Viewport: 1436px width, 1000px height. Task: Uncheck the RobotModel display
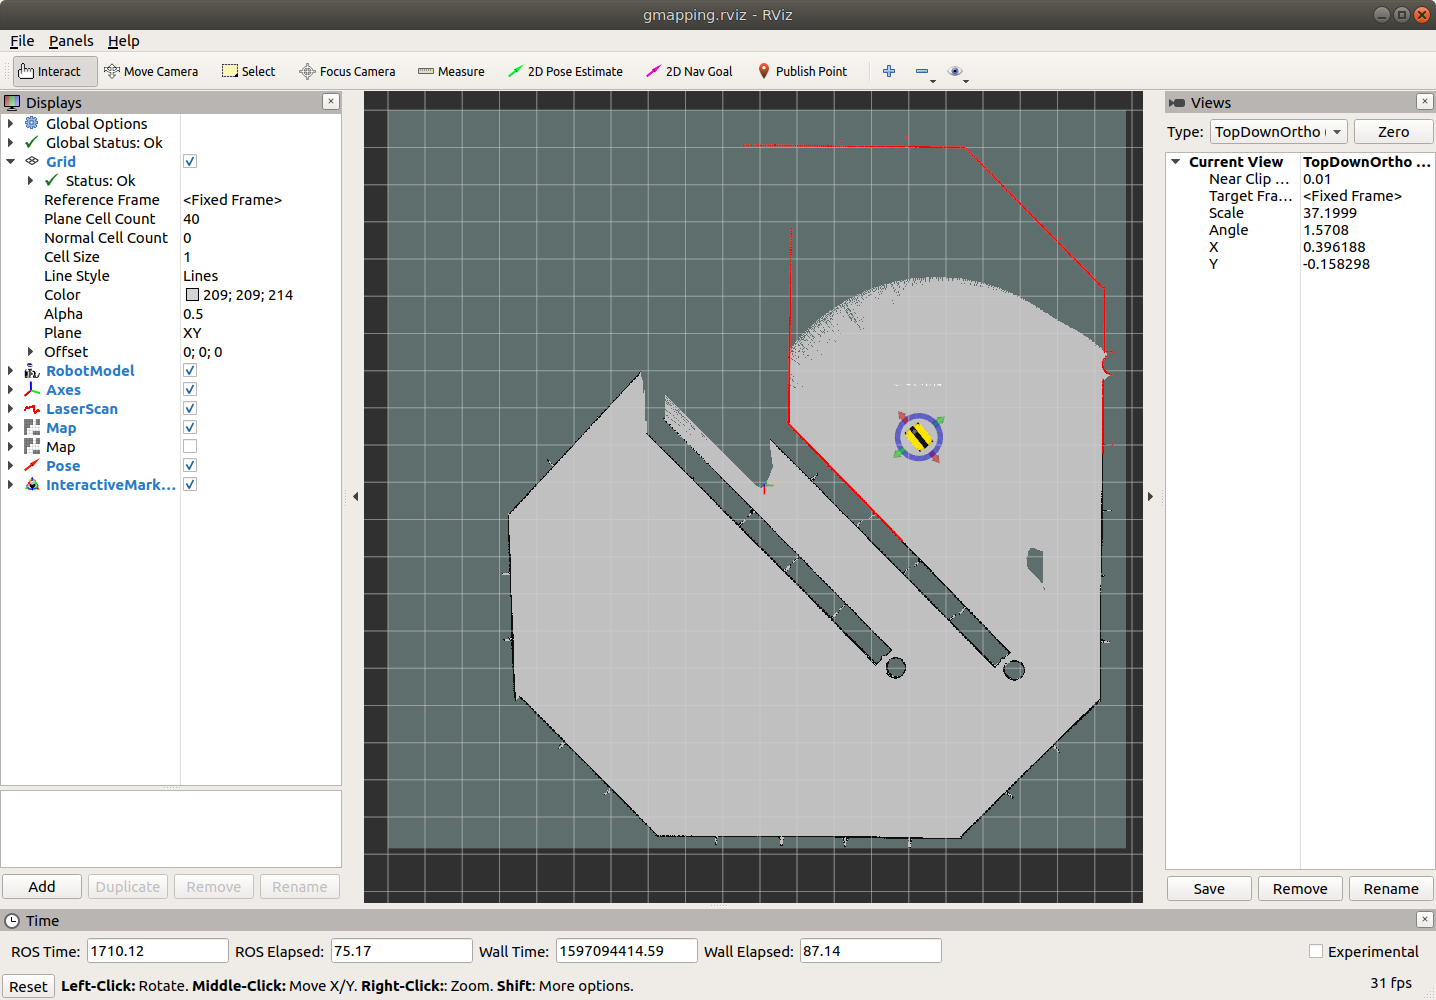(x=190, y=371)
